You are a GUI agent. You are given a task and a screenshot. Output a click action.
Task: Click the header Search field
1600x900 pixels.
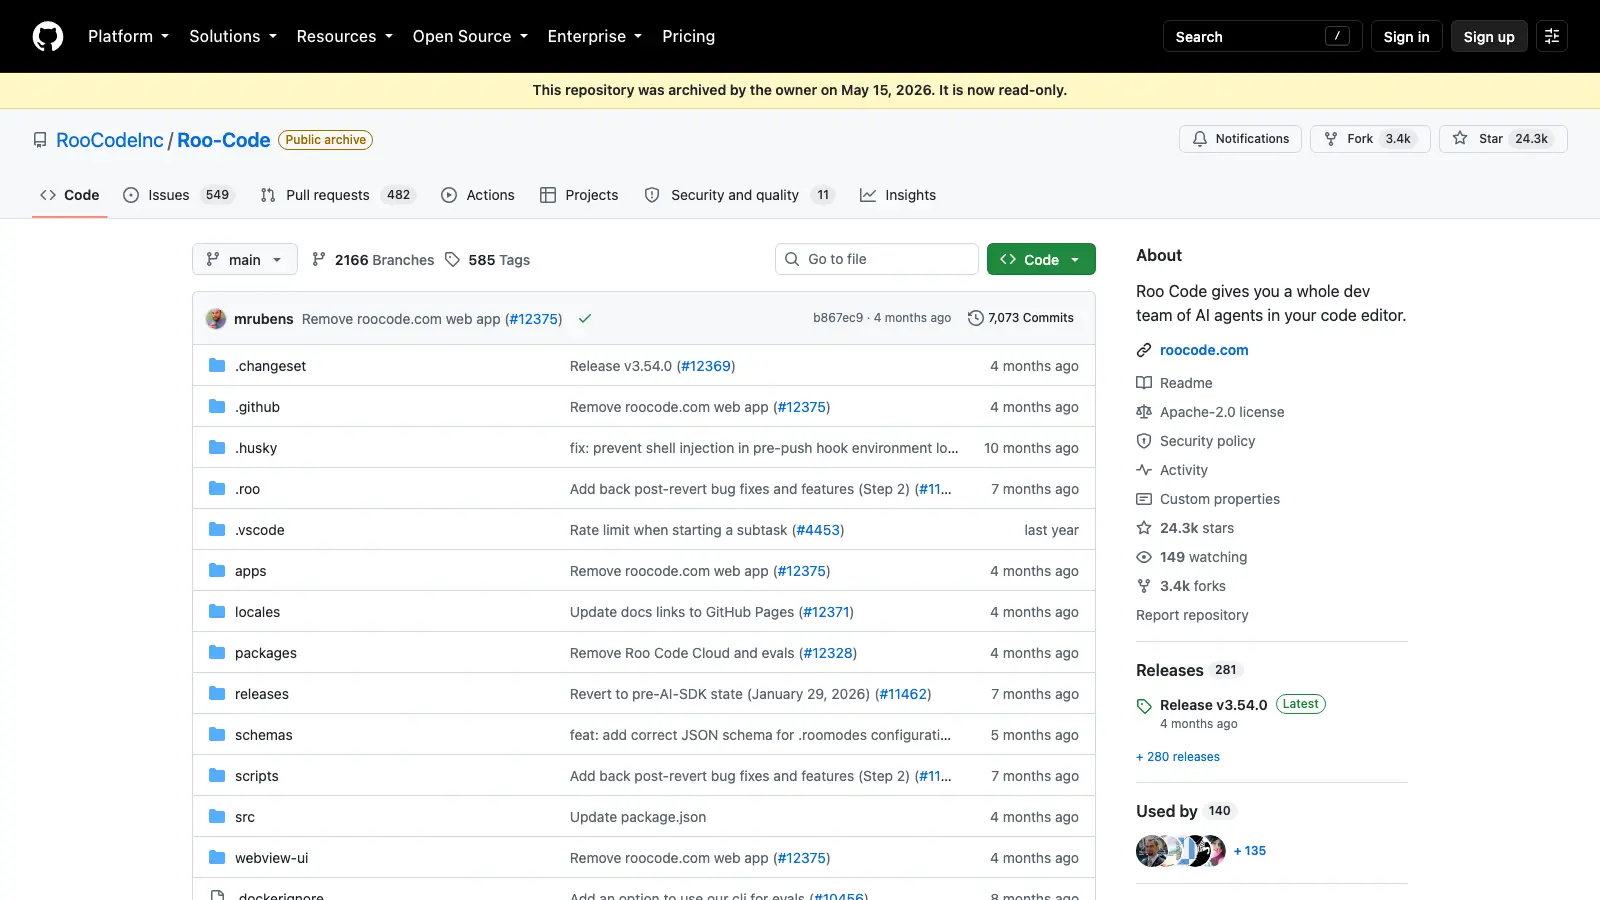[1262, 36]
